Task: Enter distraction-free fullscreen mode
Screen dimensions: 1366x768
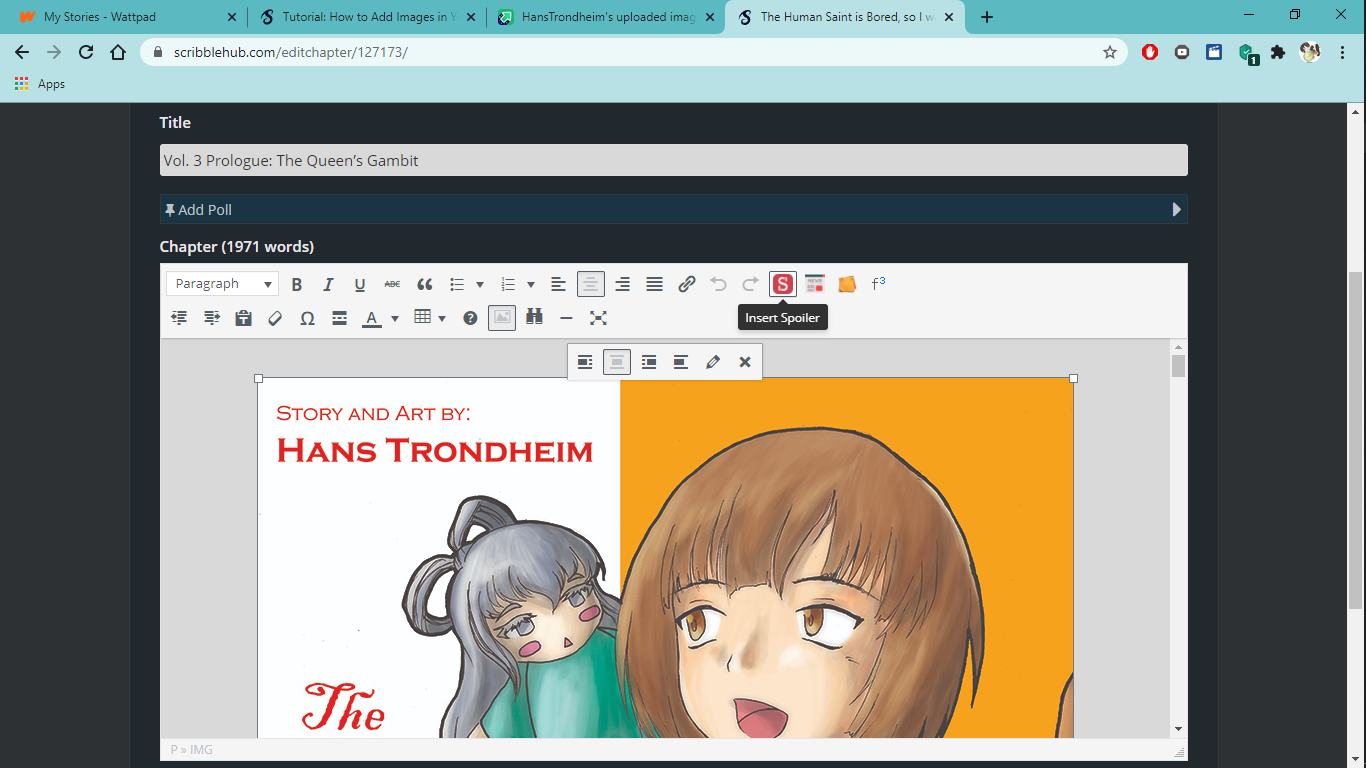Action: pos(598,317)
